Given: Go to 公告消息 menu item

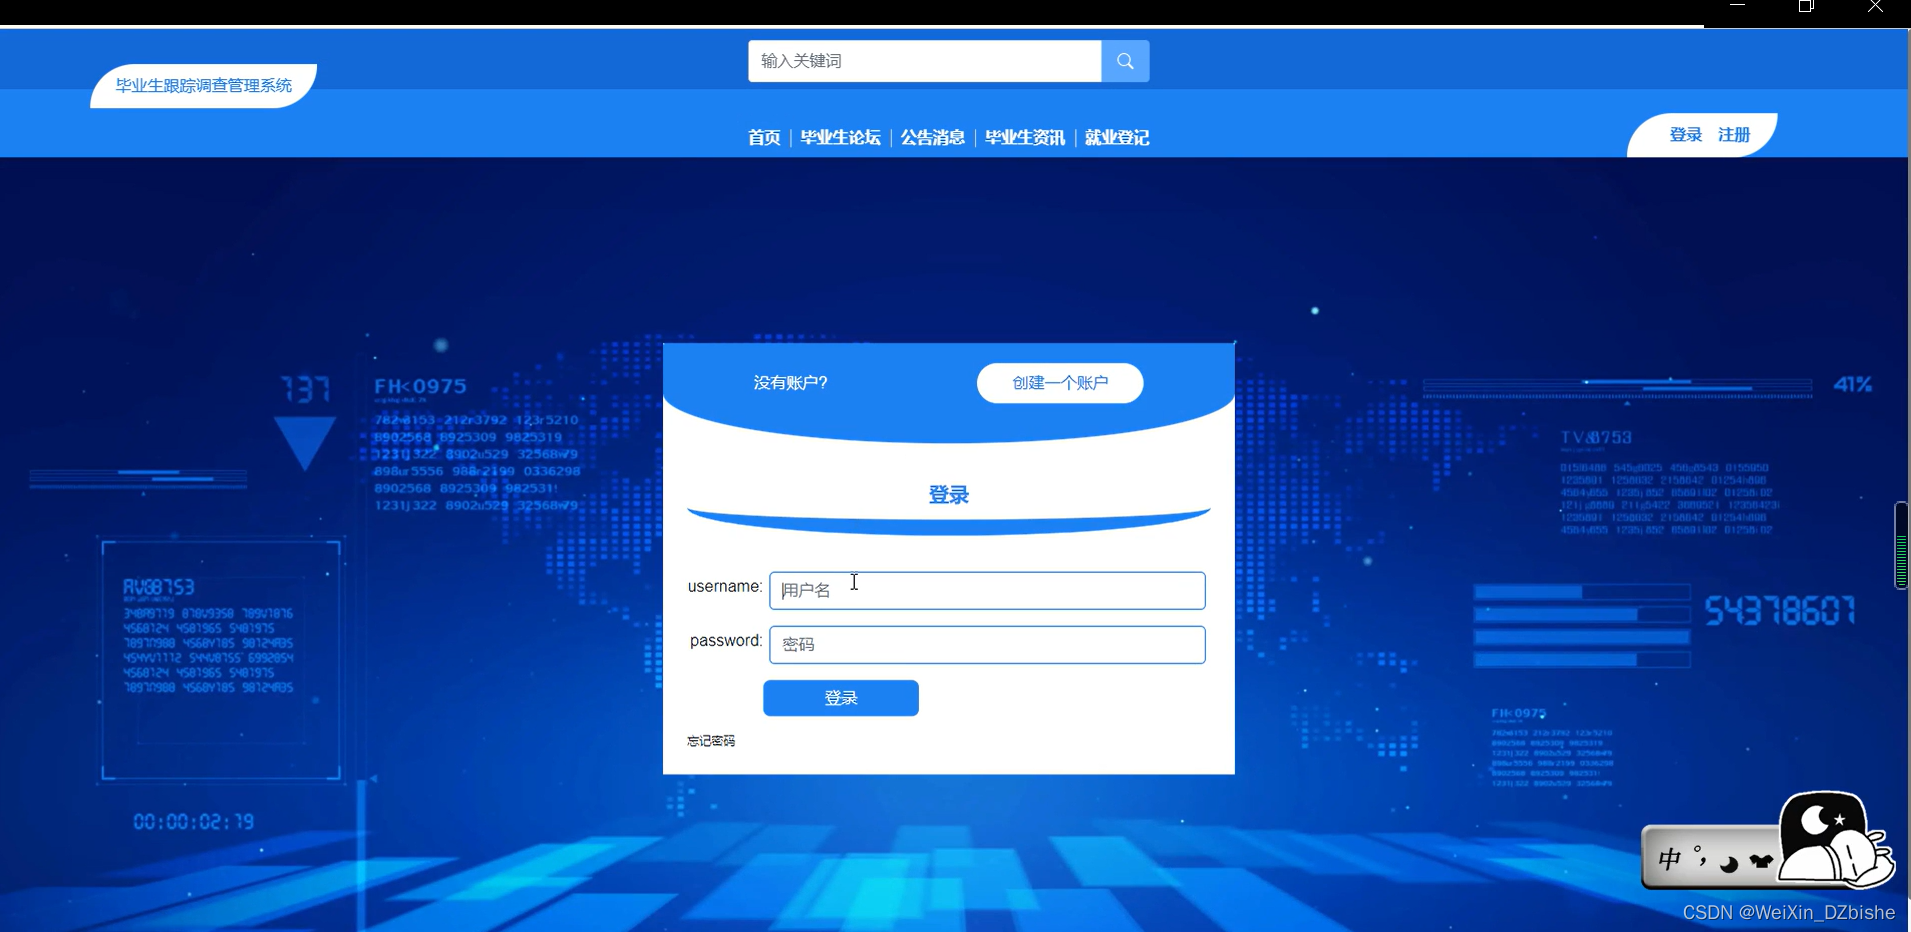Looking at the screenshot, I should (x=932, y=137).
